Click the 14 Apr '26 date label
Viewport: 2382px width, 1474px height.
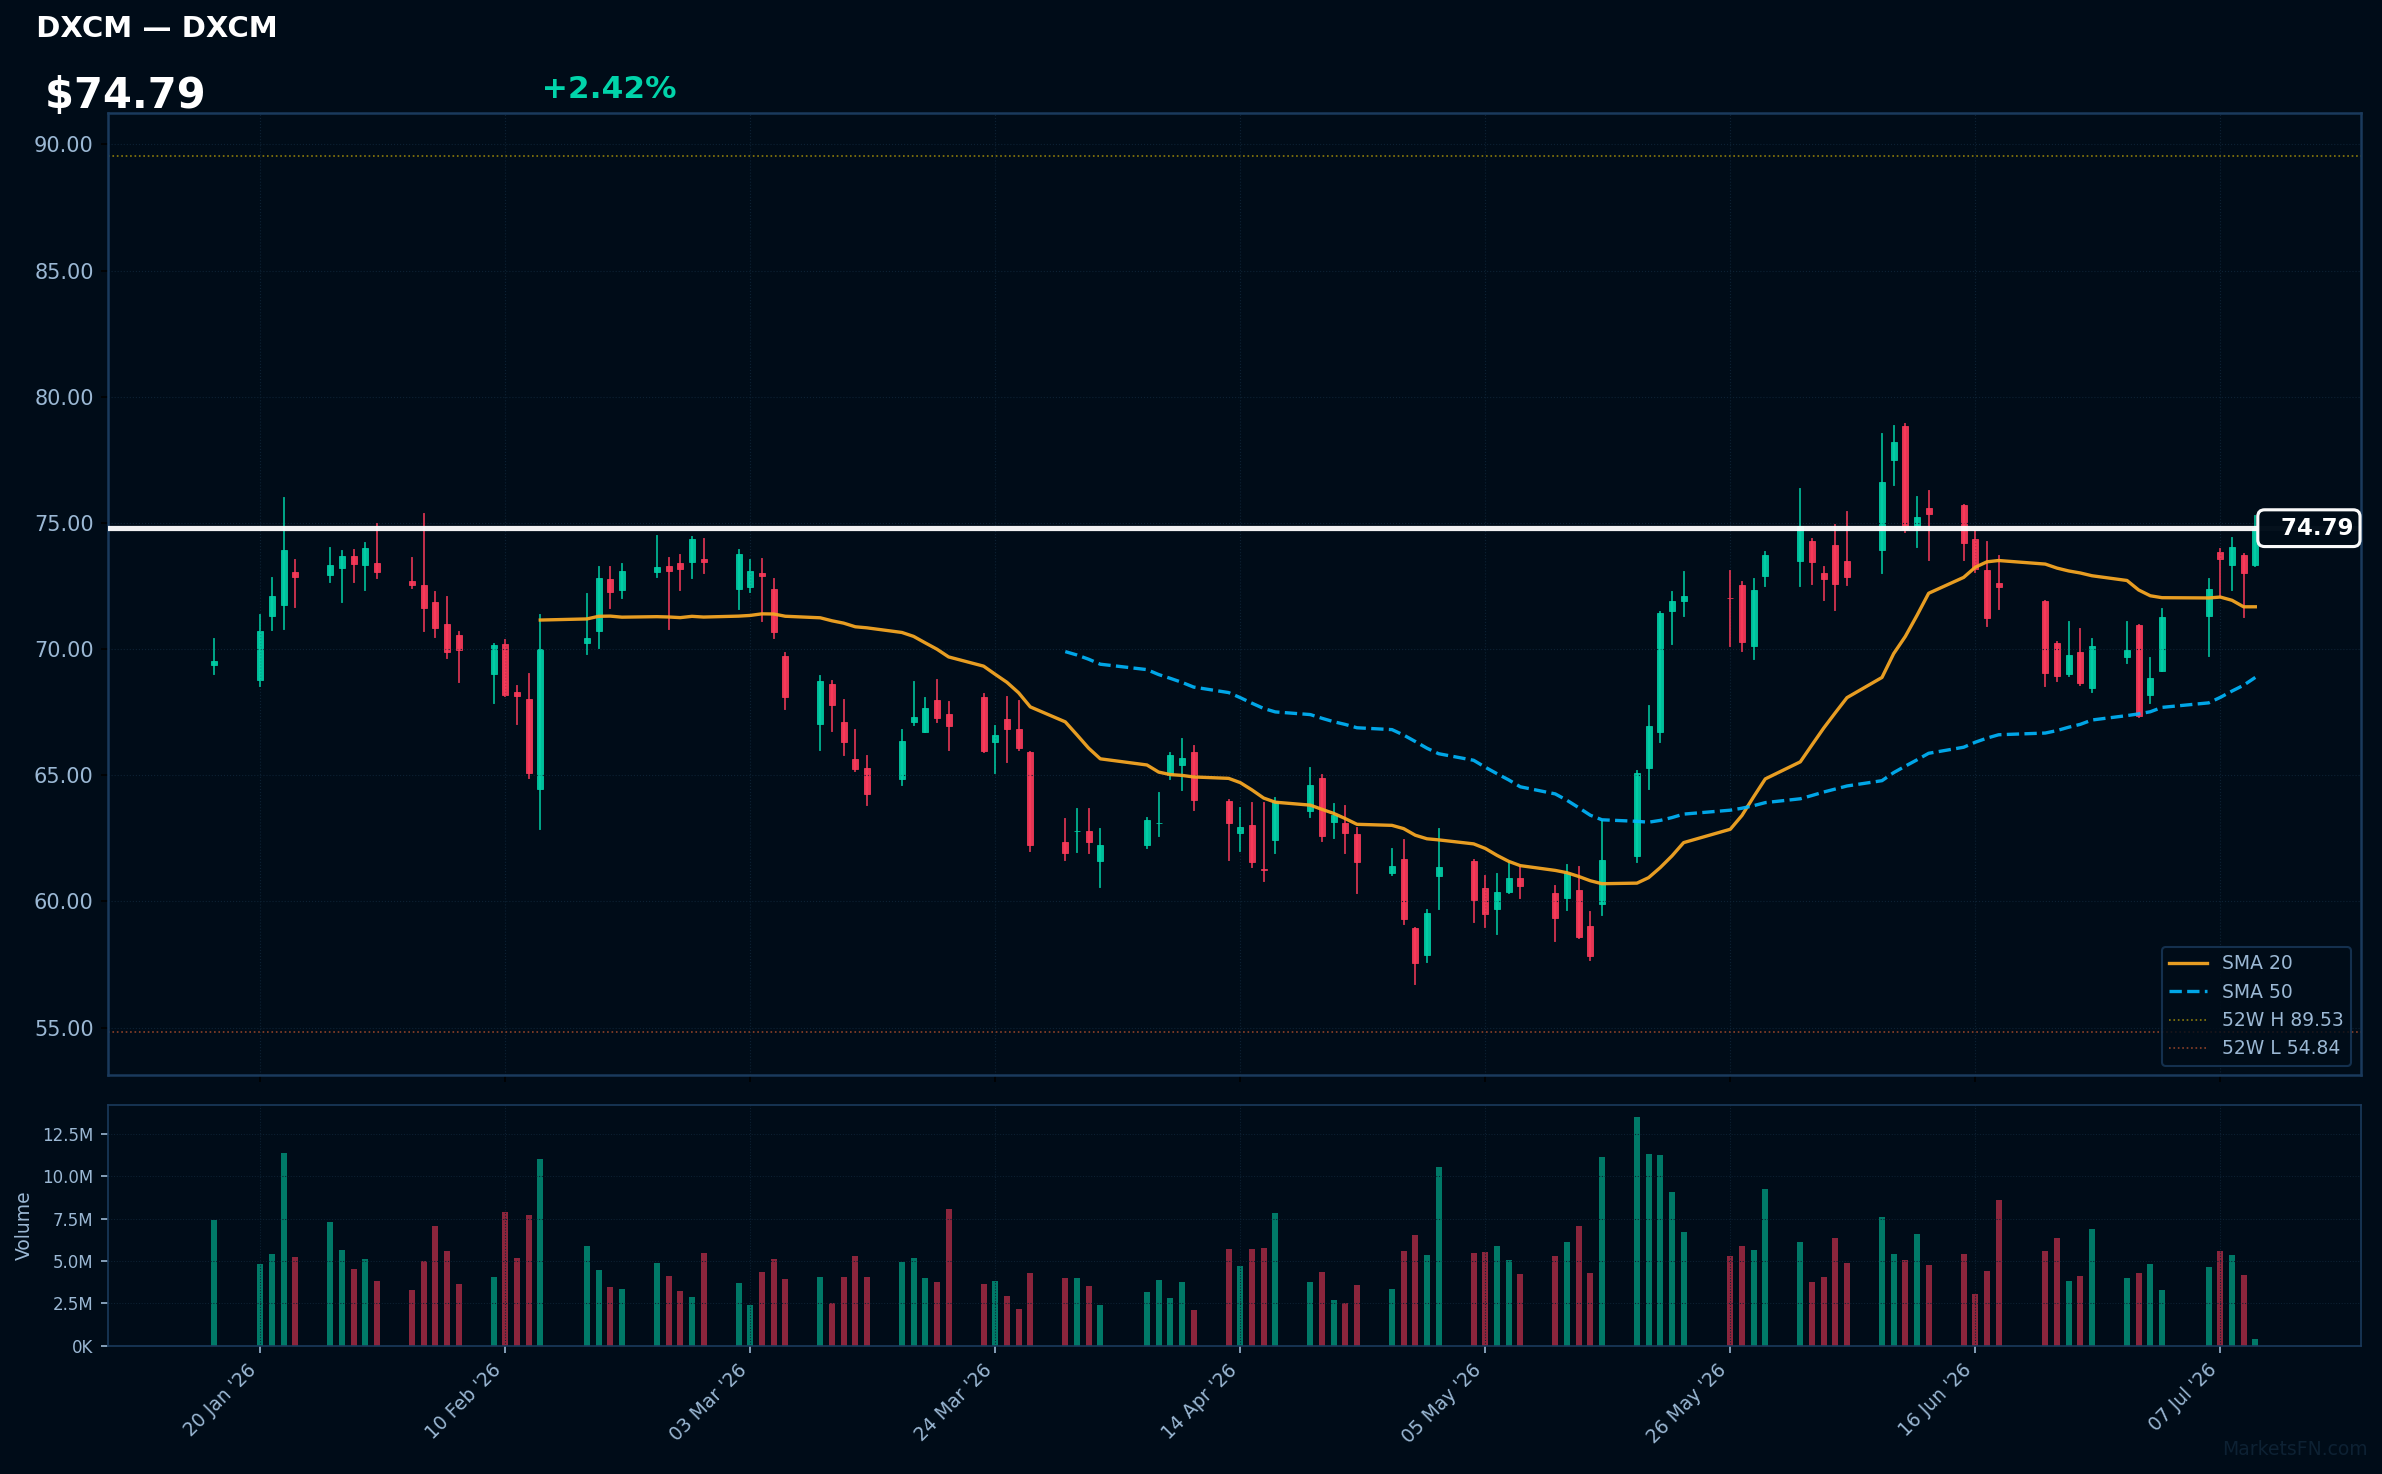pos(1199,1401)
